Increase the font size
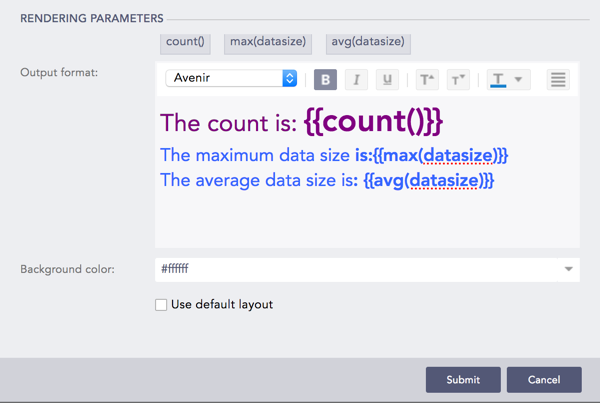Viewport: 600px width, 403px height. [427, 79]
